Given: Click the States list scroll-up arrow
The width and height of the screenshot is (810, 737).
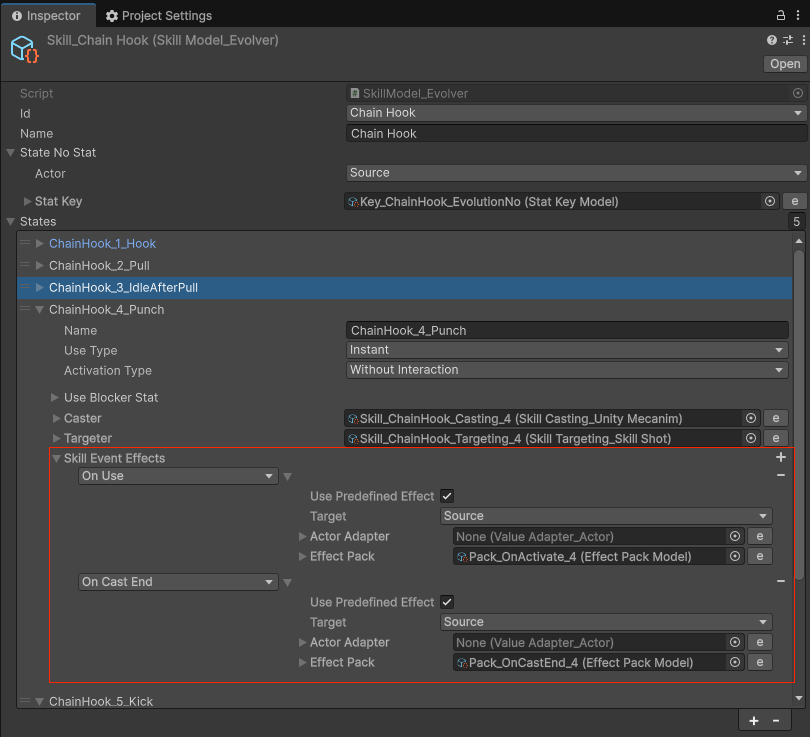Looking at the screenshot, I should (799, 241).
